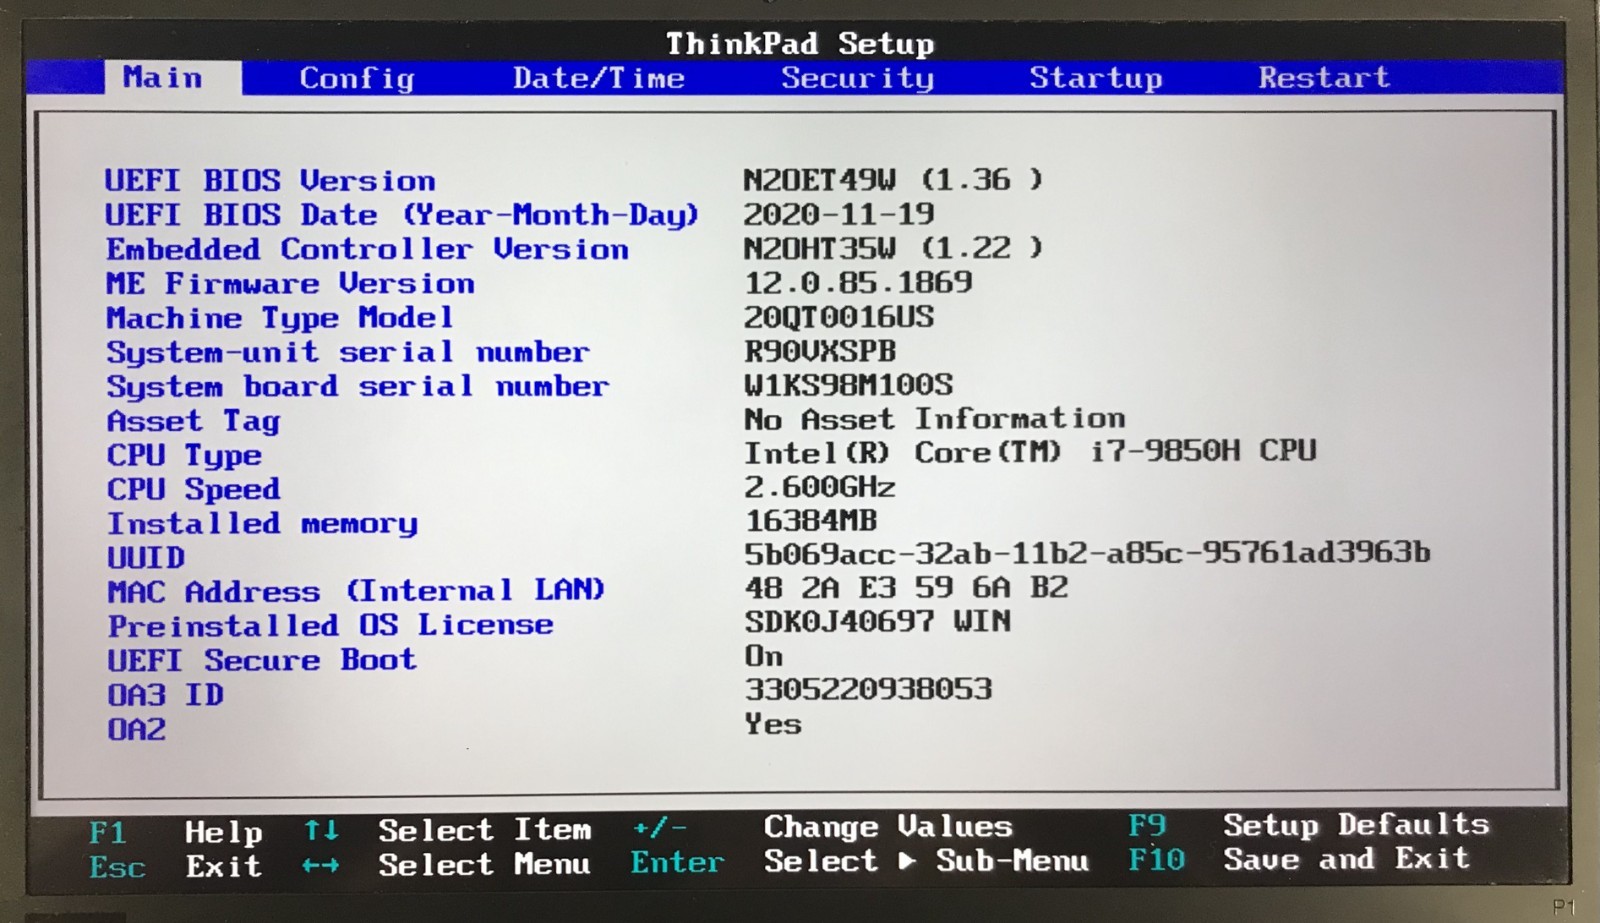This screenshot has height=923, width=1600.
Task: Click the F9 Setup Defaults hint
Action: click(1309, 825)
